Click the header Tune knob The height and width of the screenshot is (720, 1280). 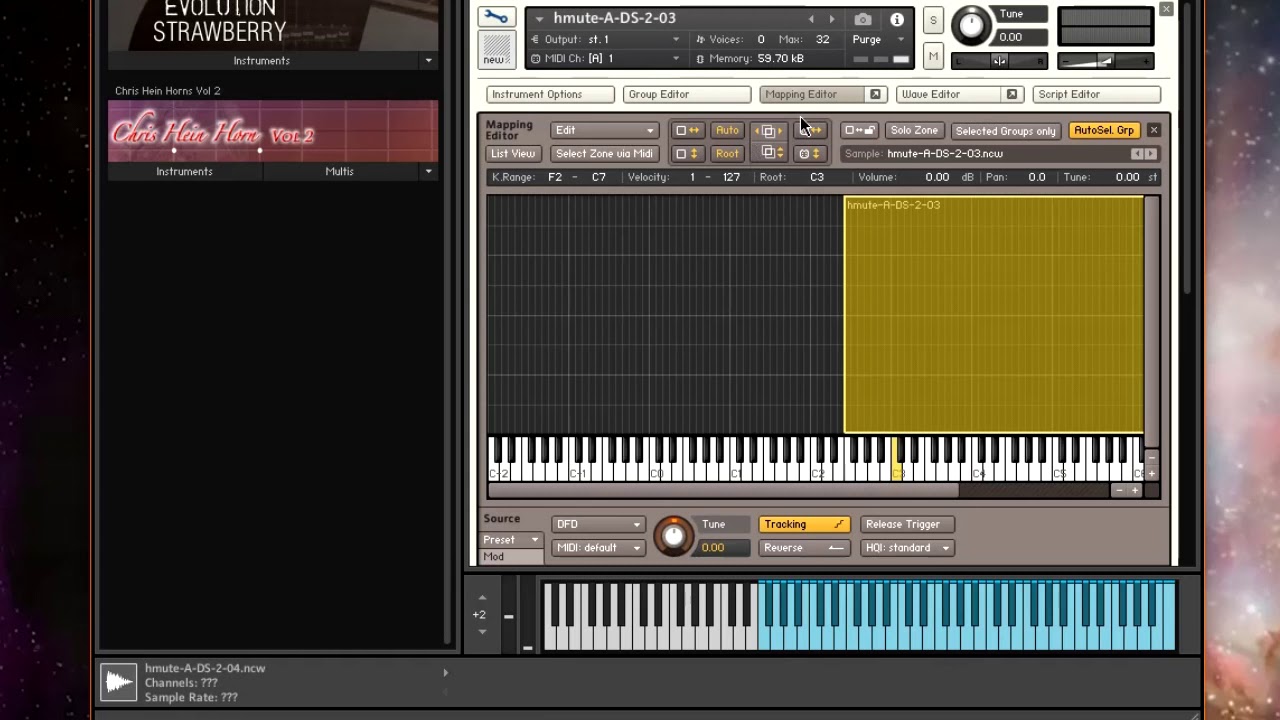971,26
